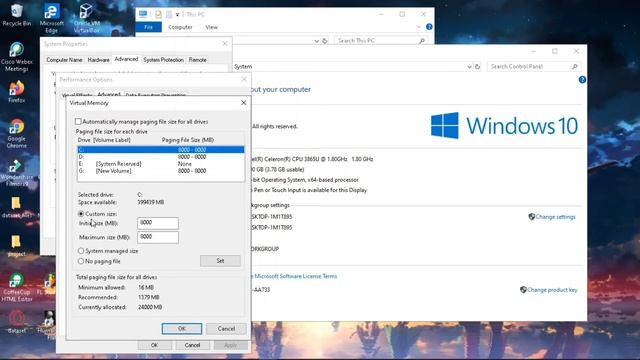
Task: Open the View ribbon tab
Action: 211,27
